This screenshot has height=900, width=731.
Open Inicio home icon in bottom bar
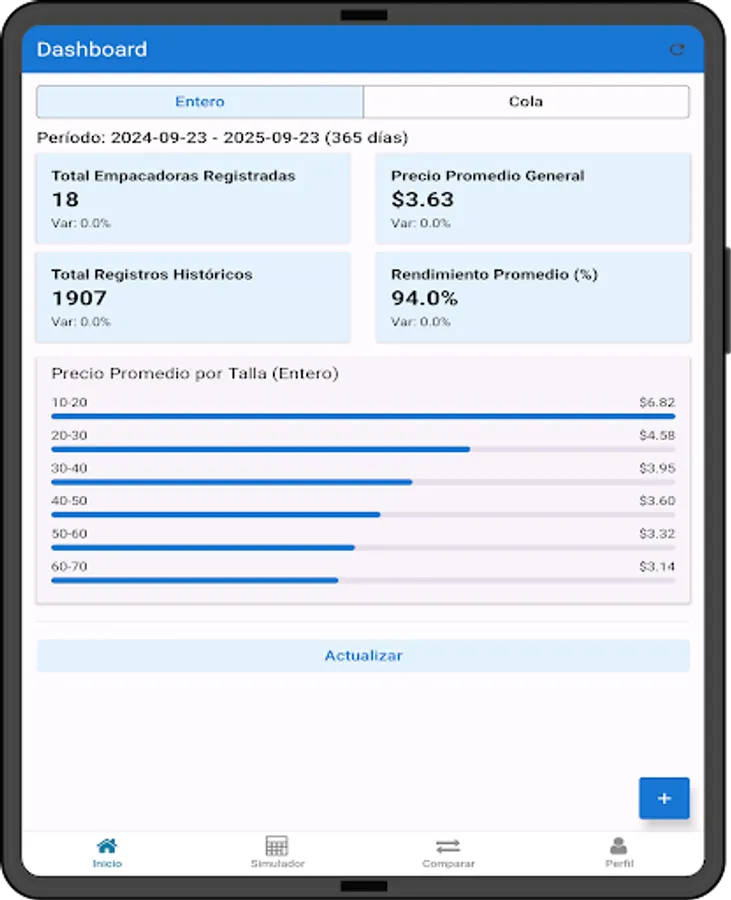click(107, 845)
